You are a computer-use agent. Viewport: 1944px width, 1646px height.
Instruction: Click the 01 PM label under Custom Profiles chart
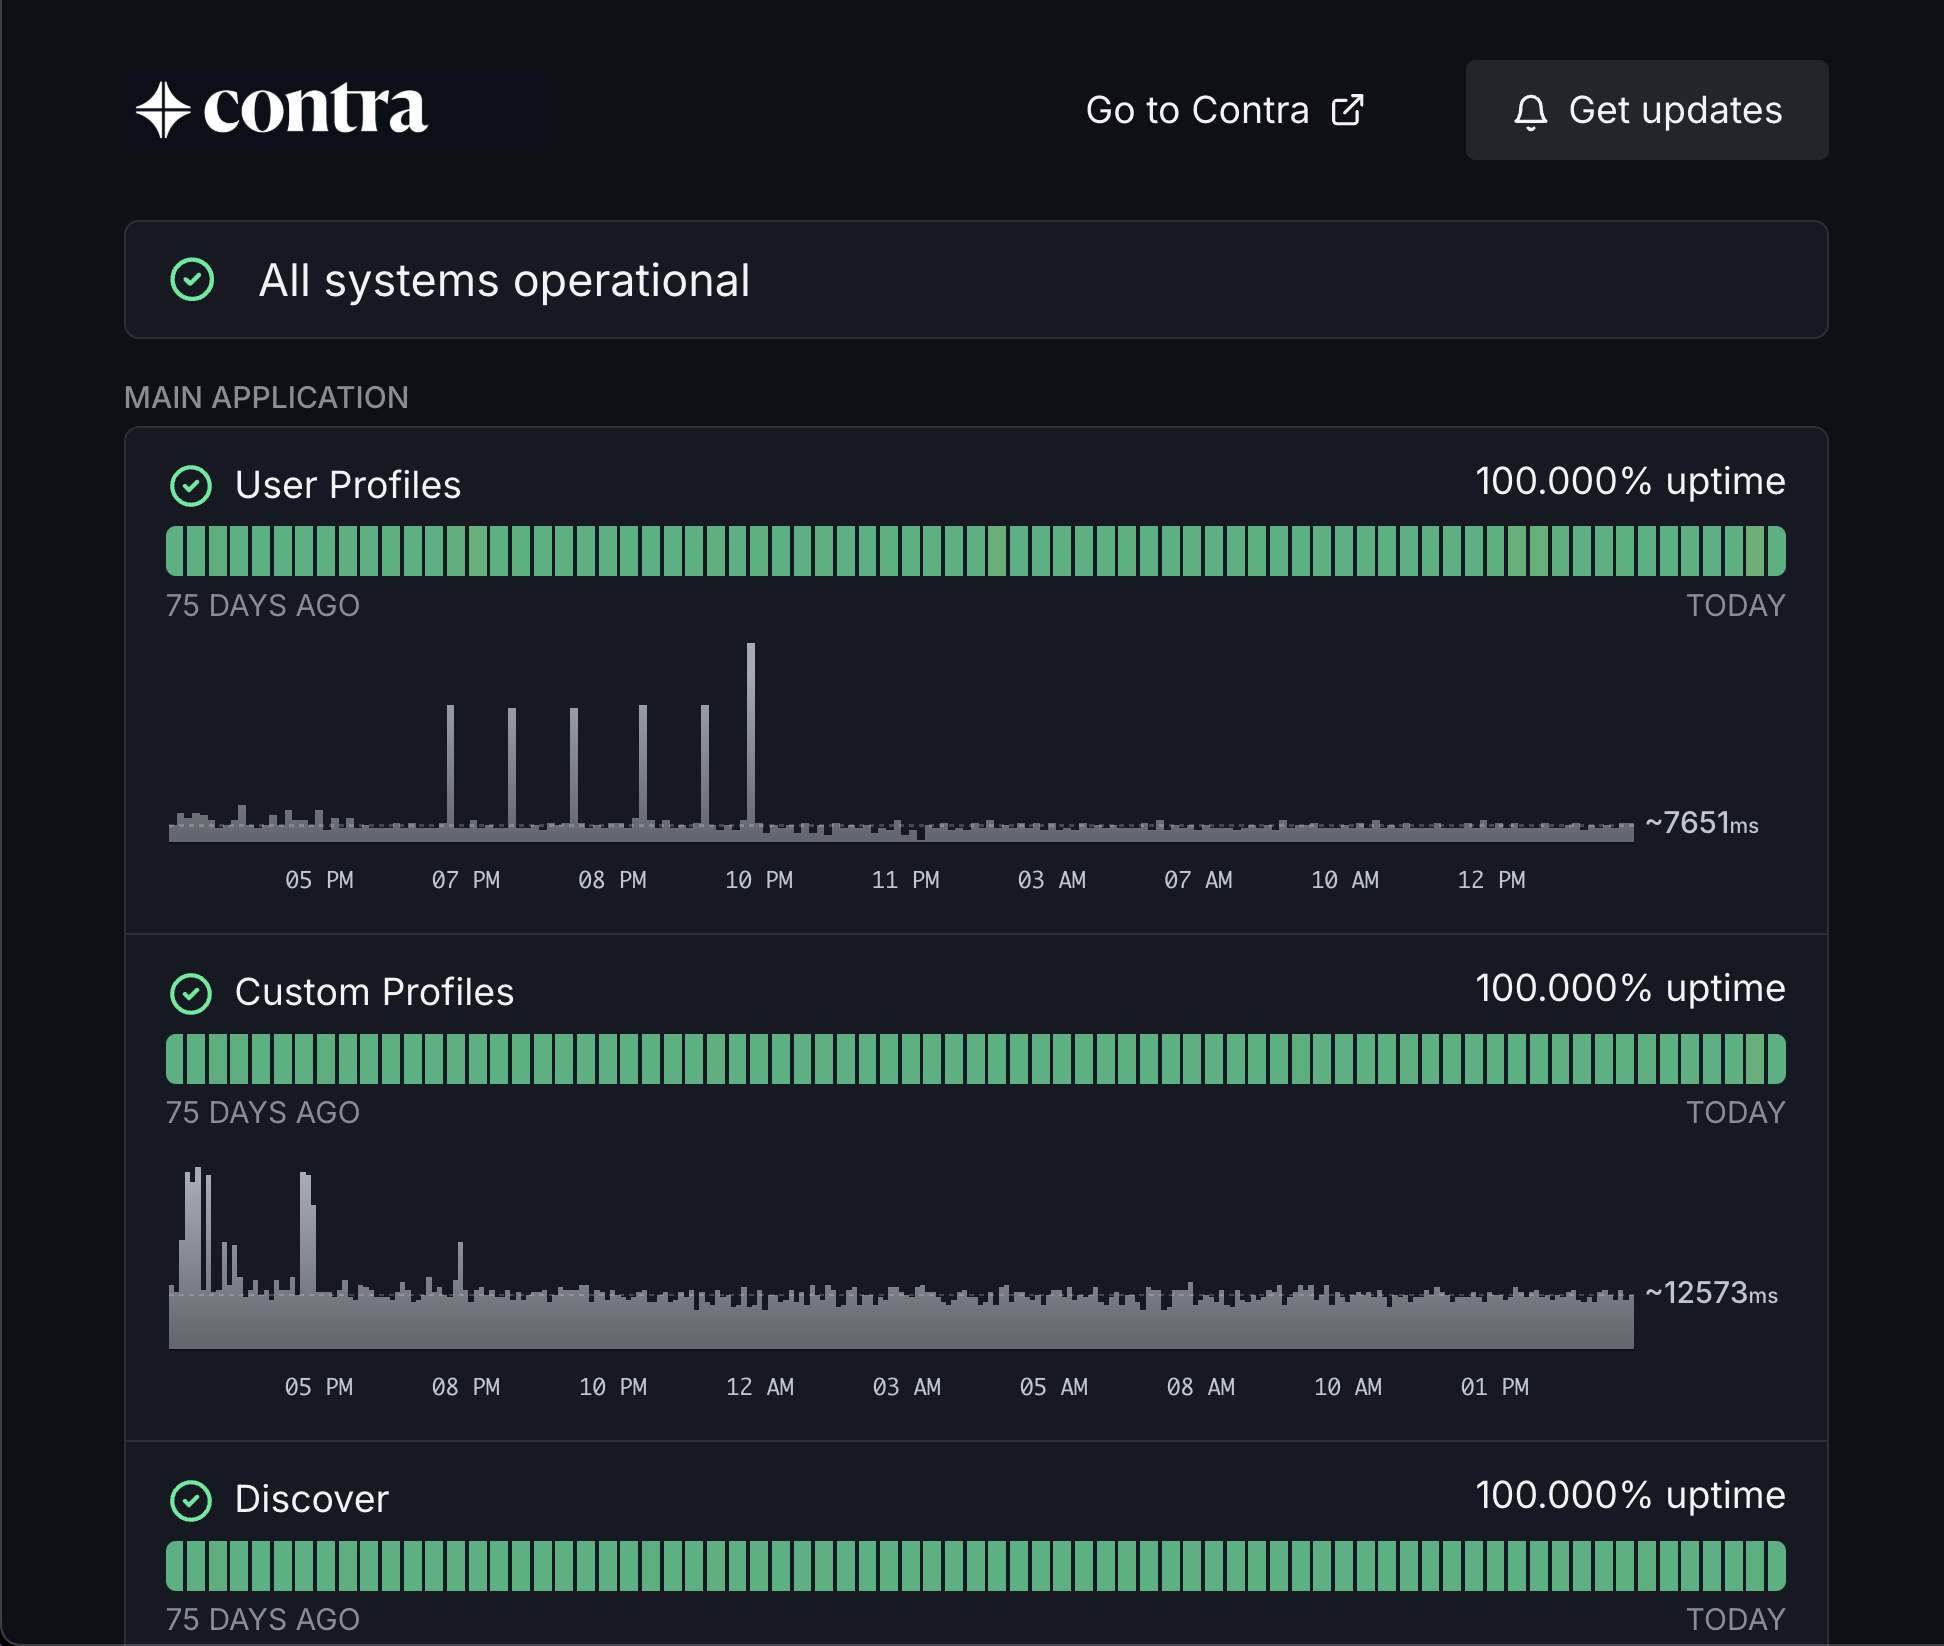[1495, 1387]
